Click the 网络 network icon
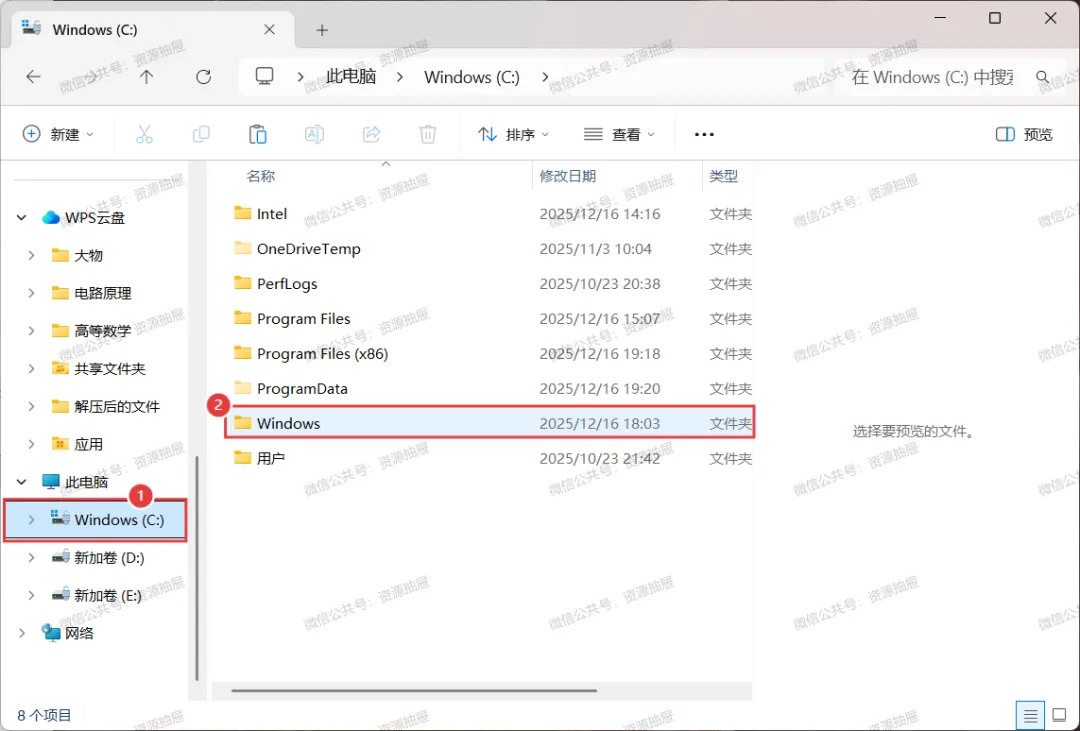Viewport: 1080px width, 731px height. pyautogui.click(x=51, y=632)
